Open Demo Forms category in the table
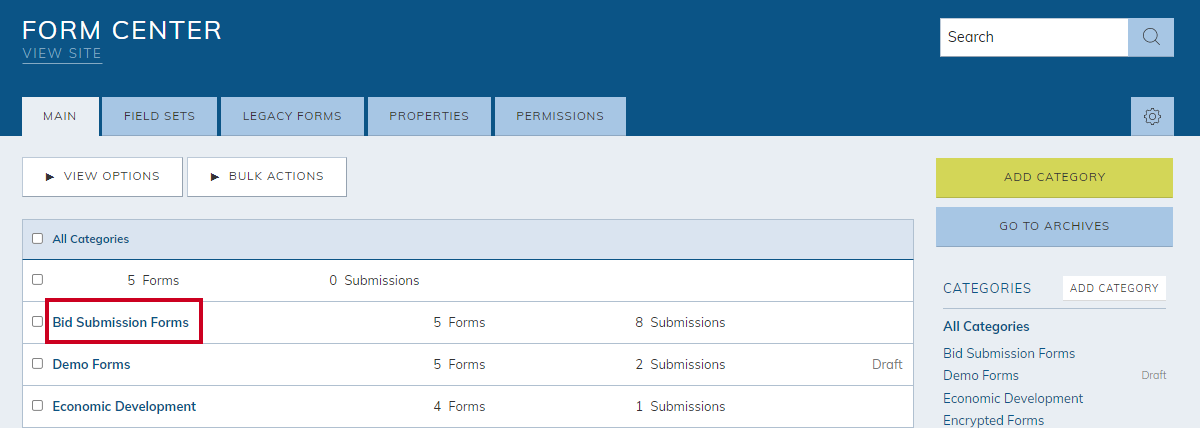Viewport: 1200px width, 428px height. pyautogui.click(x=91, y=364)
